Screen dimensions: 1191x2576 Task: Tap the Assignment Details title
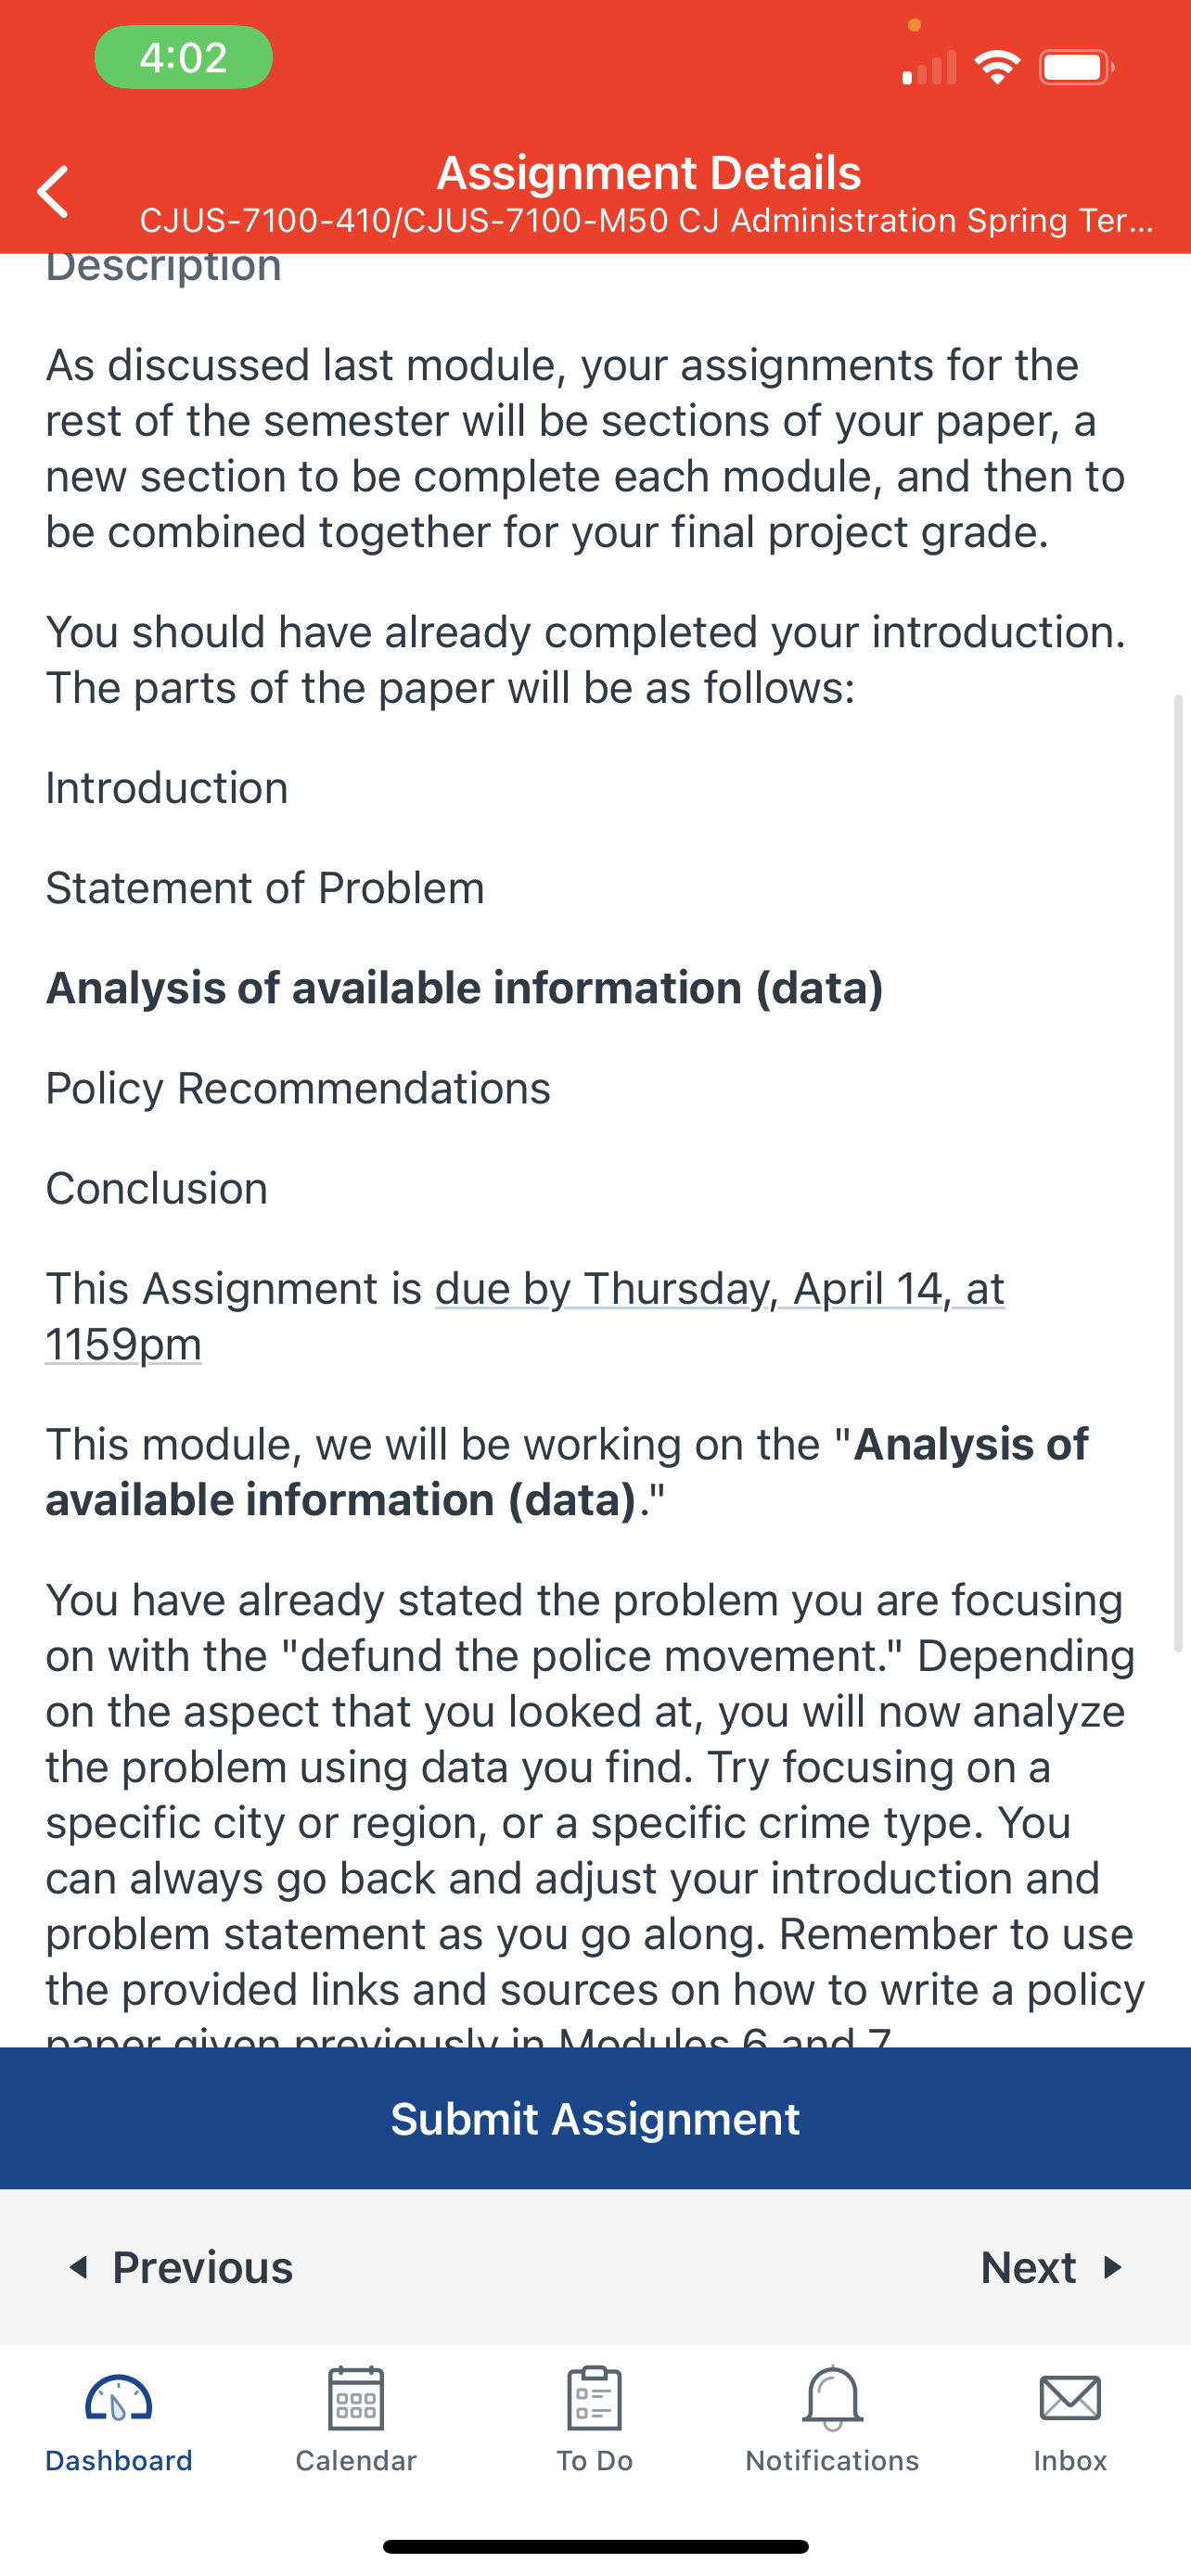pyautogui.click(x=649, y=172)
